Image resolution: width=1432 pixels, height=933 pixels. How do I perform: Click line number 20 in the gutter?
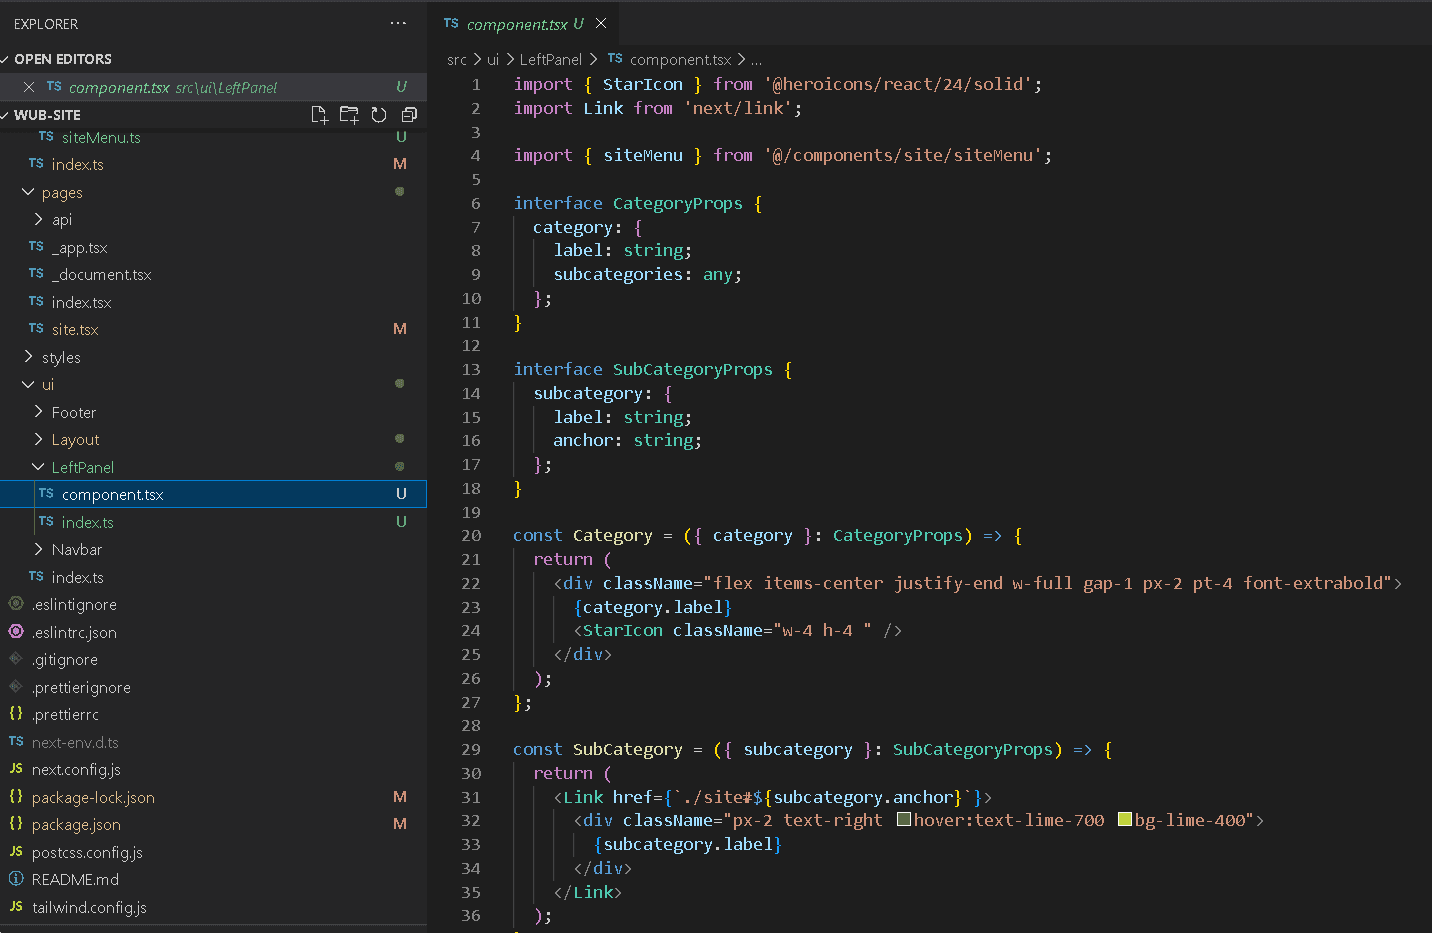coord(471,535)
